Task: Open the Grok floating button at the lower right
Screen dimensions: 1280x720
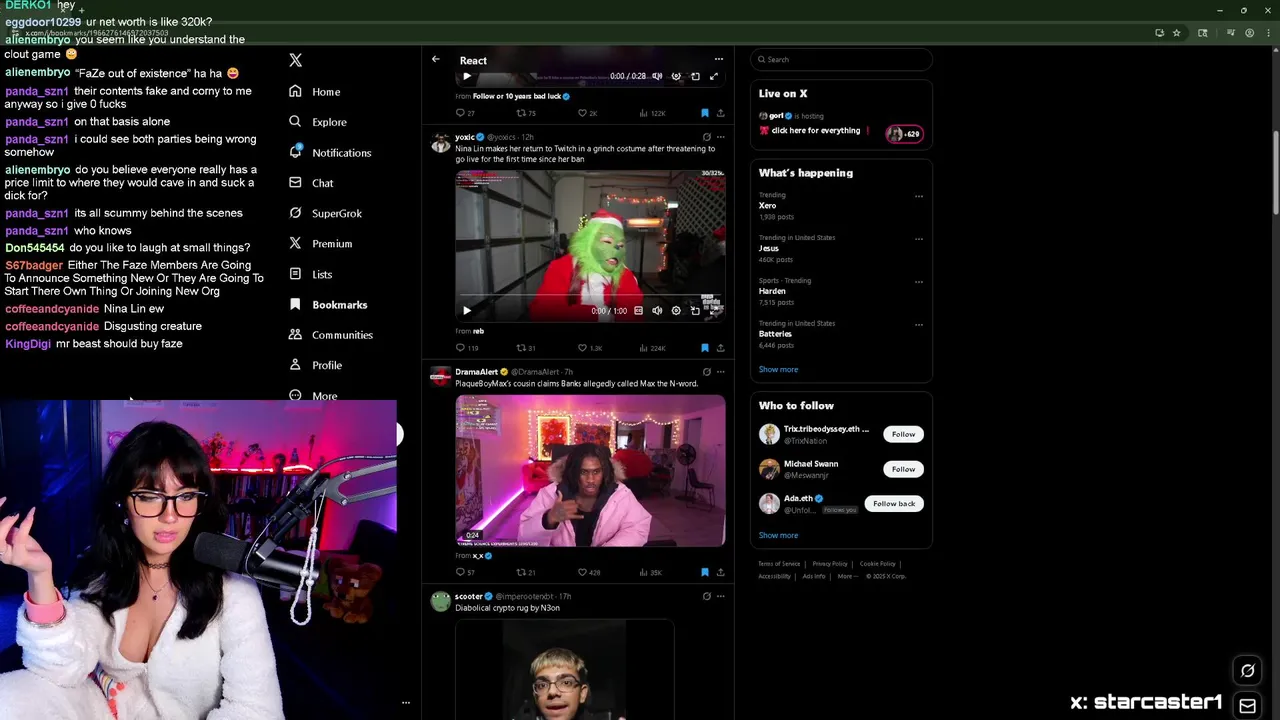Action: [1247, 671]
